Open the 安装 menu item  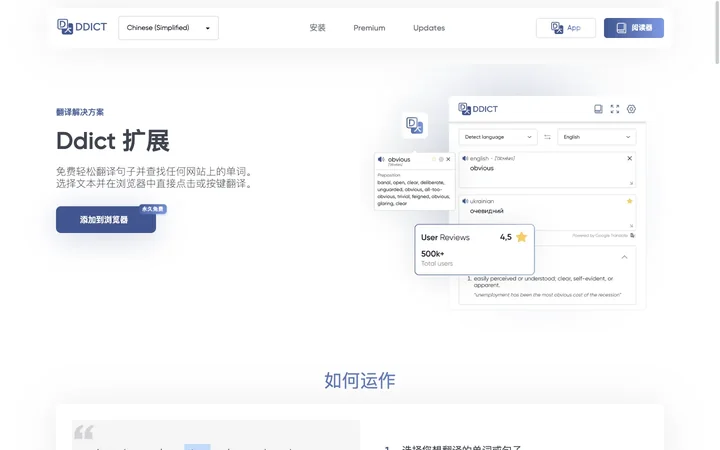[317, 28]
